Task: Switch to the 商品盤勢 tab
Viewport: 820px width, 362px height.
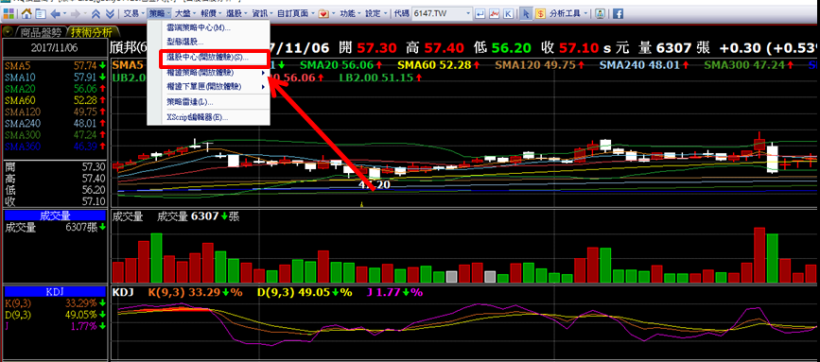Action: click(40, 32)
